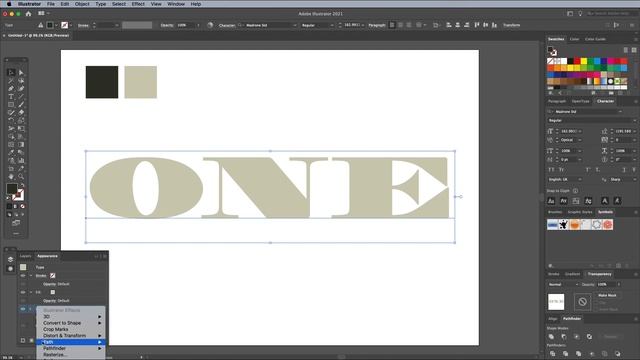640x360 pixels.
Task: Open the Object menu in menu bar
Action: click(82, 4)
